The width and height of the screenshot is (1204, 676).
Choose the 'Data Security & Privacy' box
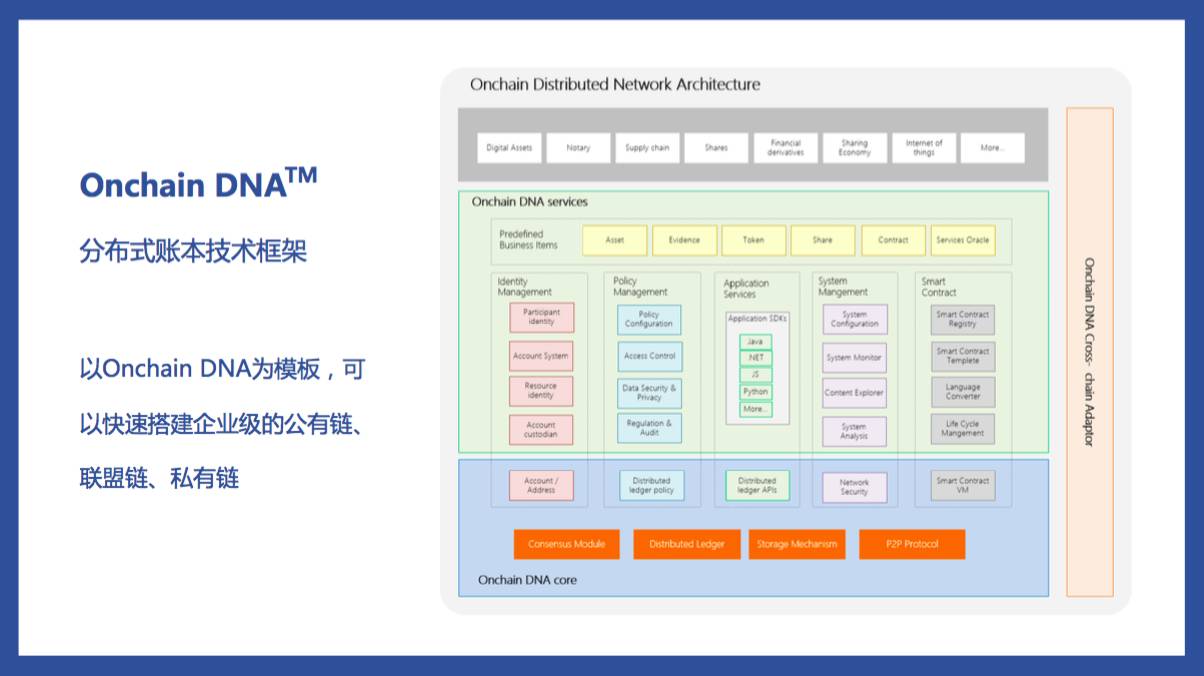click(x=649, y=393)
